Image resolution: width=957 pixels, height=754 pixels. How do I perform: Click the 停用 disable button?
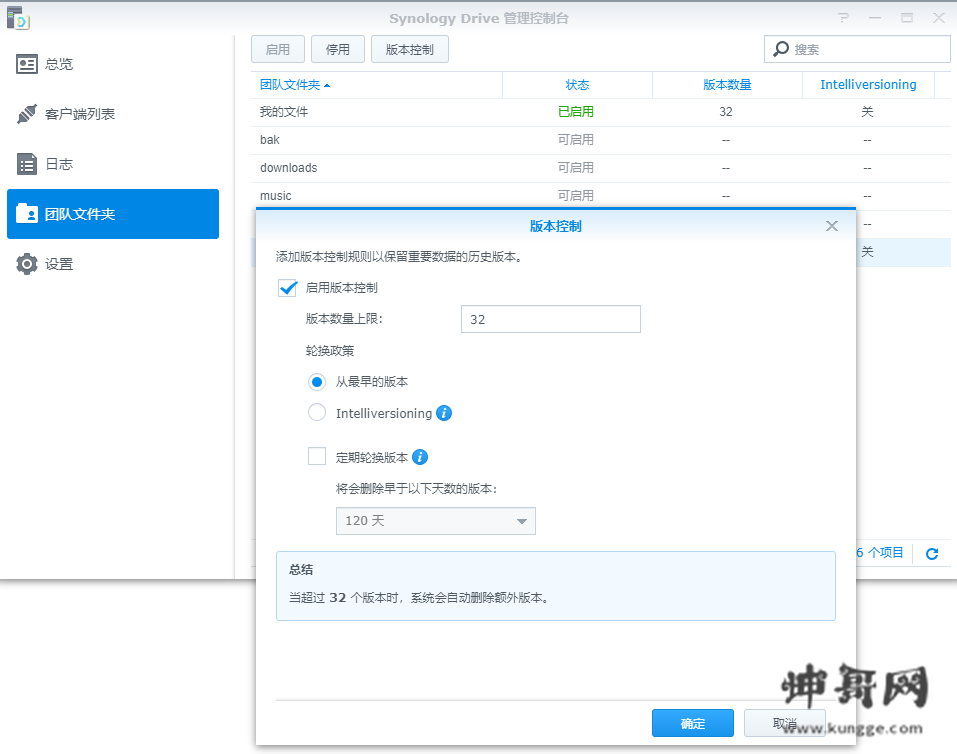point(338,49)
